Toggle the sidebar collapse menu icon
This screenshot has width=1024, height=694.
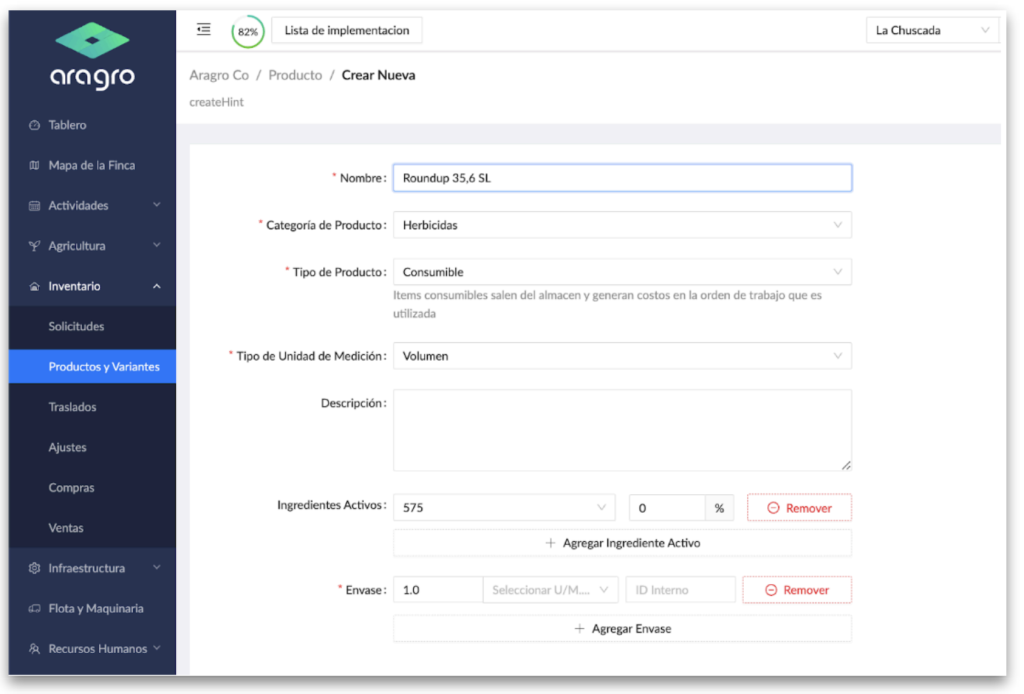tap(204, 29)
